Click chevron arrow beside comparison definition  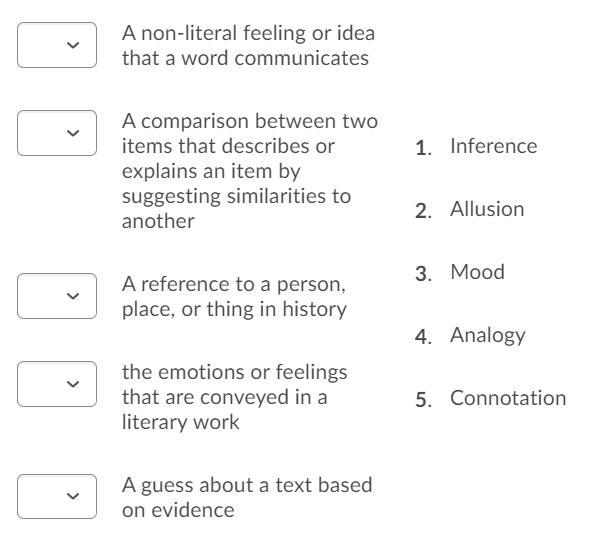(x=73, y=133)
